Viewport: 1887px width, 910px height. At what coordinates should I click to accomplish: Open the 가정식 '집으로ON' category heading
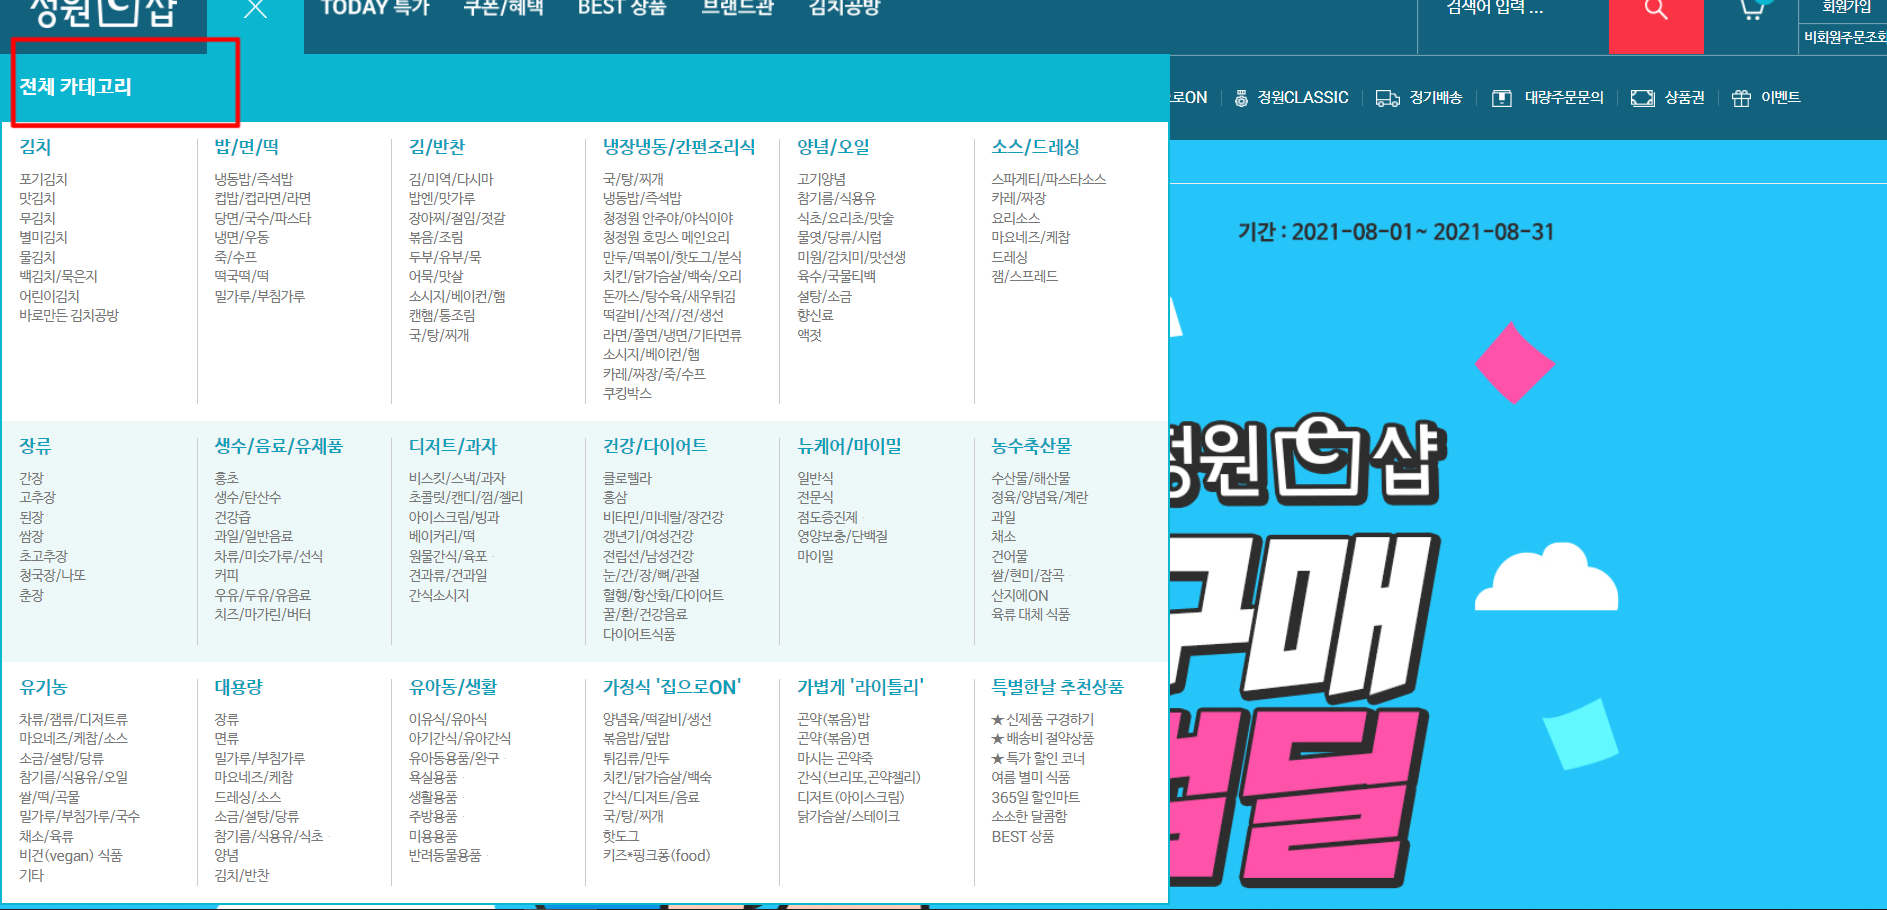click(x=671, y=687)
